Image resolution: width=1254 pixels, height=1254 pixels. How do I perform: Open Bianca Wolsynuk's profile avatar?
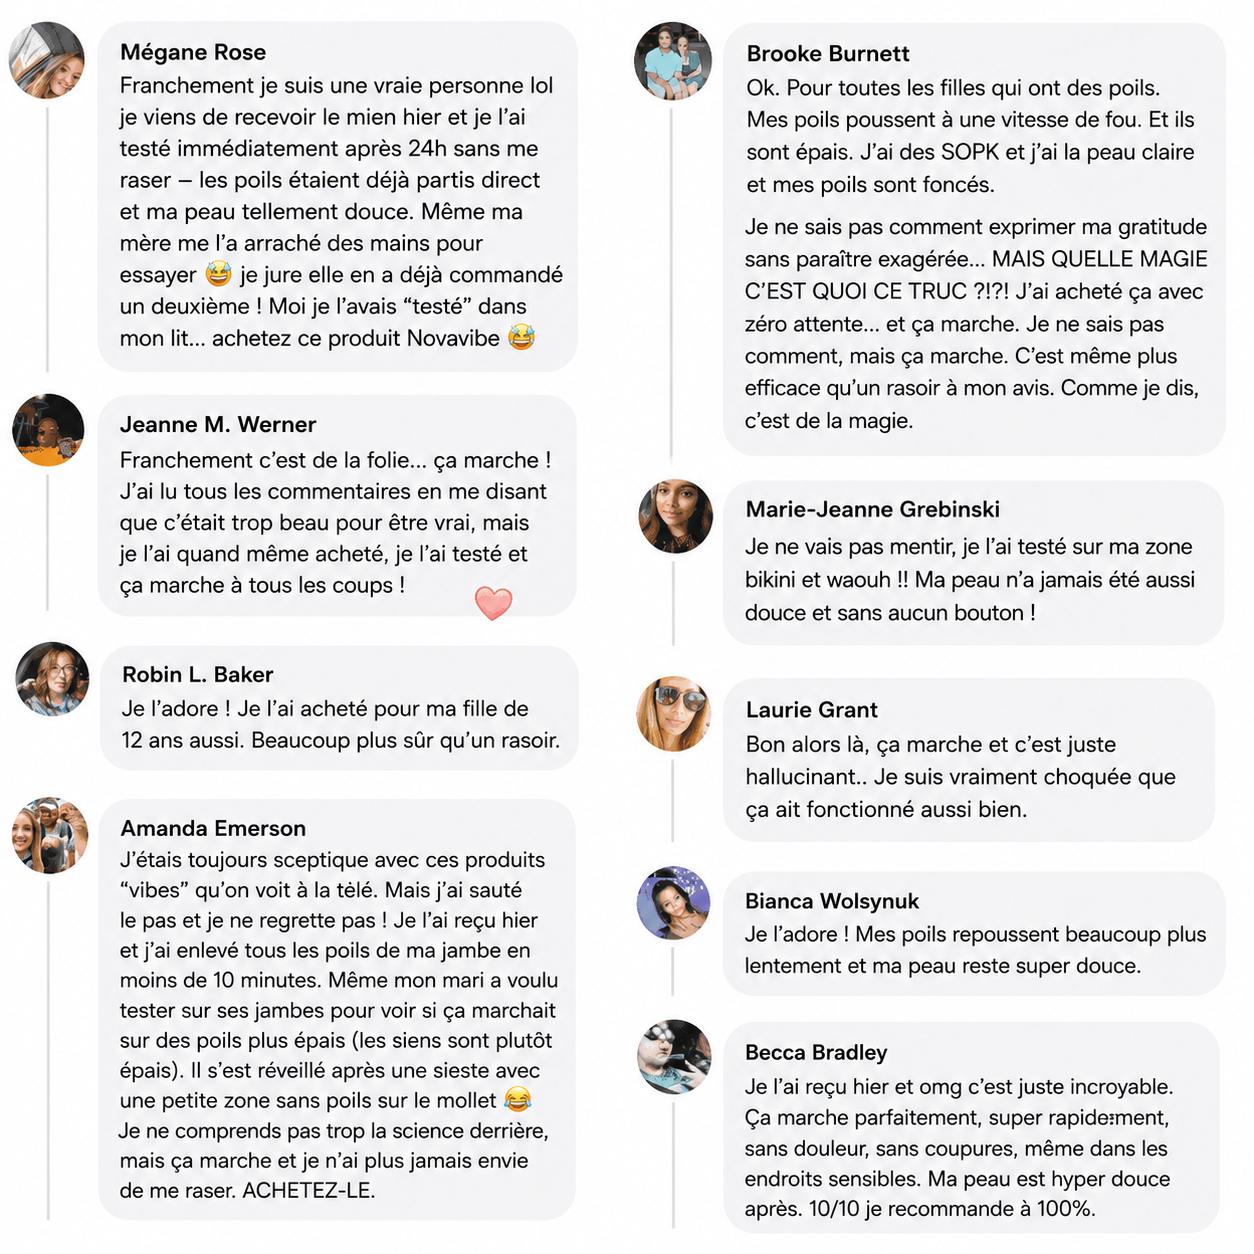pyautogui.click(x=674, y=903)
